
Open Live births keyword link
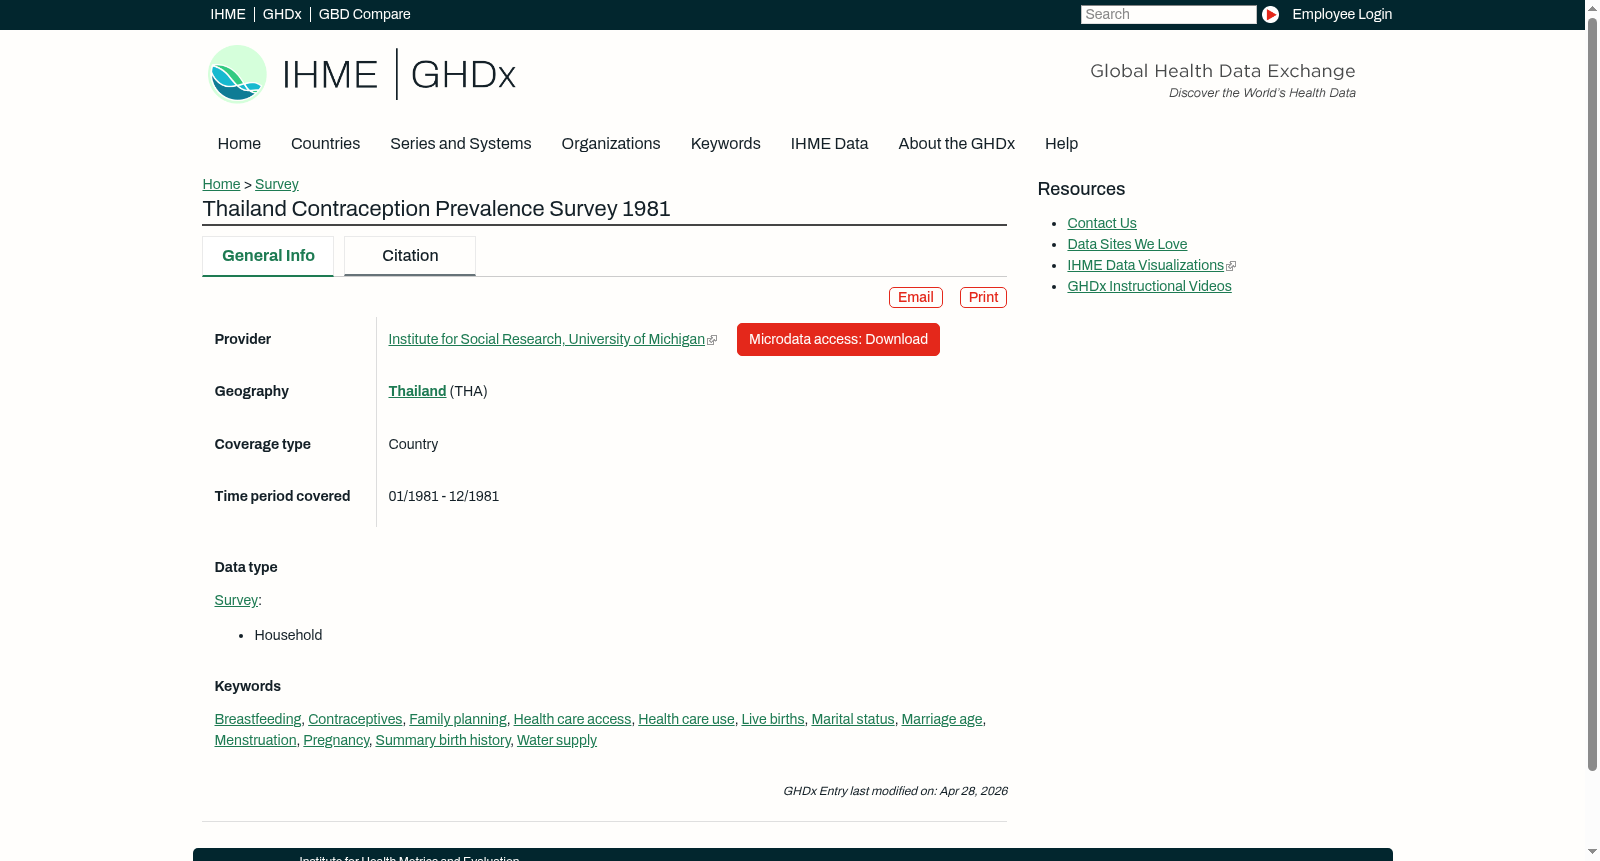772,719
